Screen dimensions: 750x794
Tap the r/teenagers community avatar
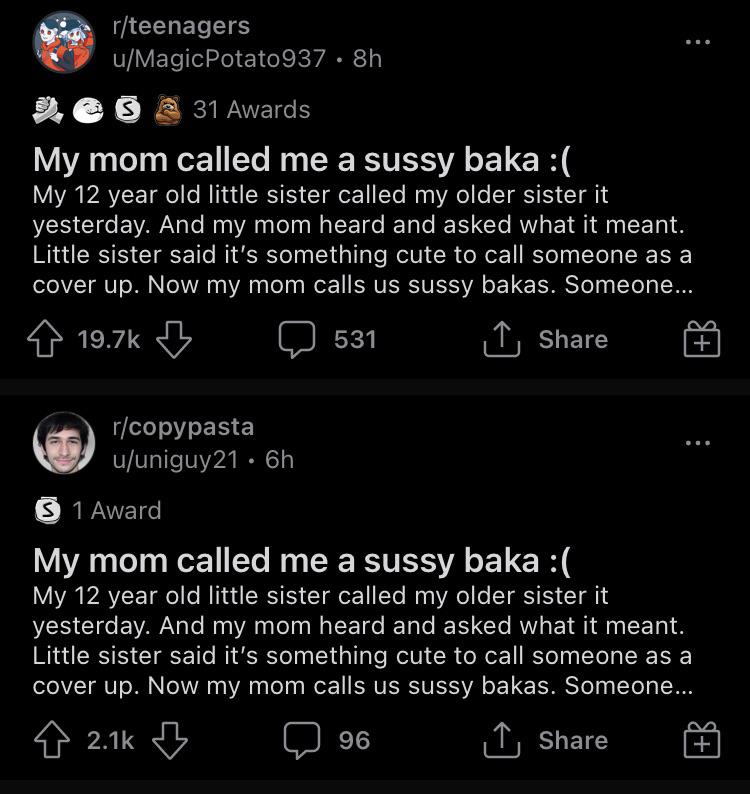coord(66,43)
